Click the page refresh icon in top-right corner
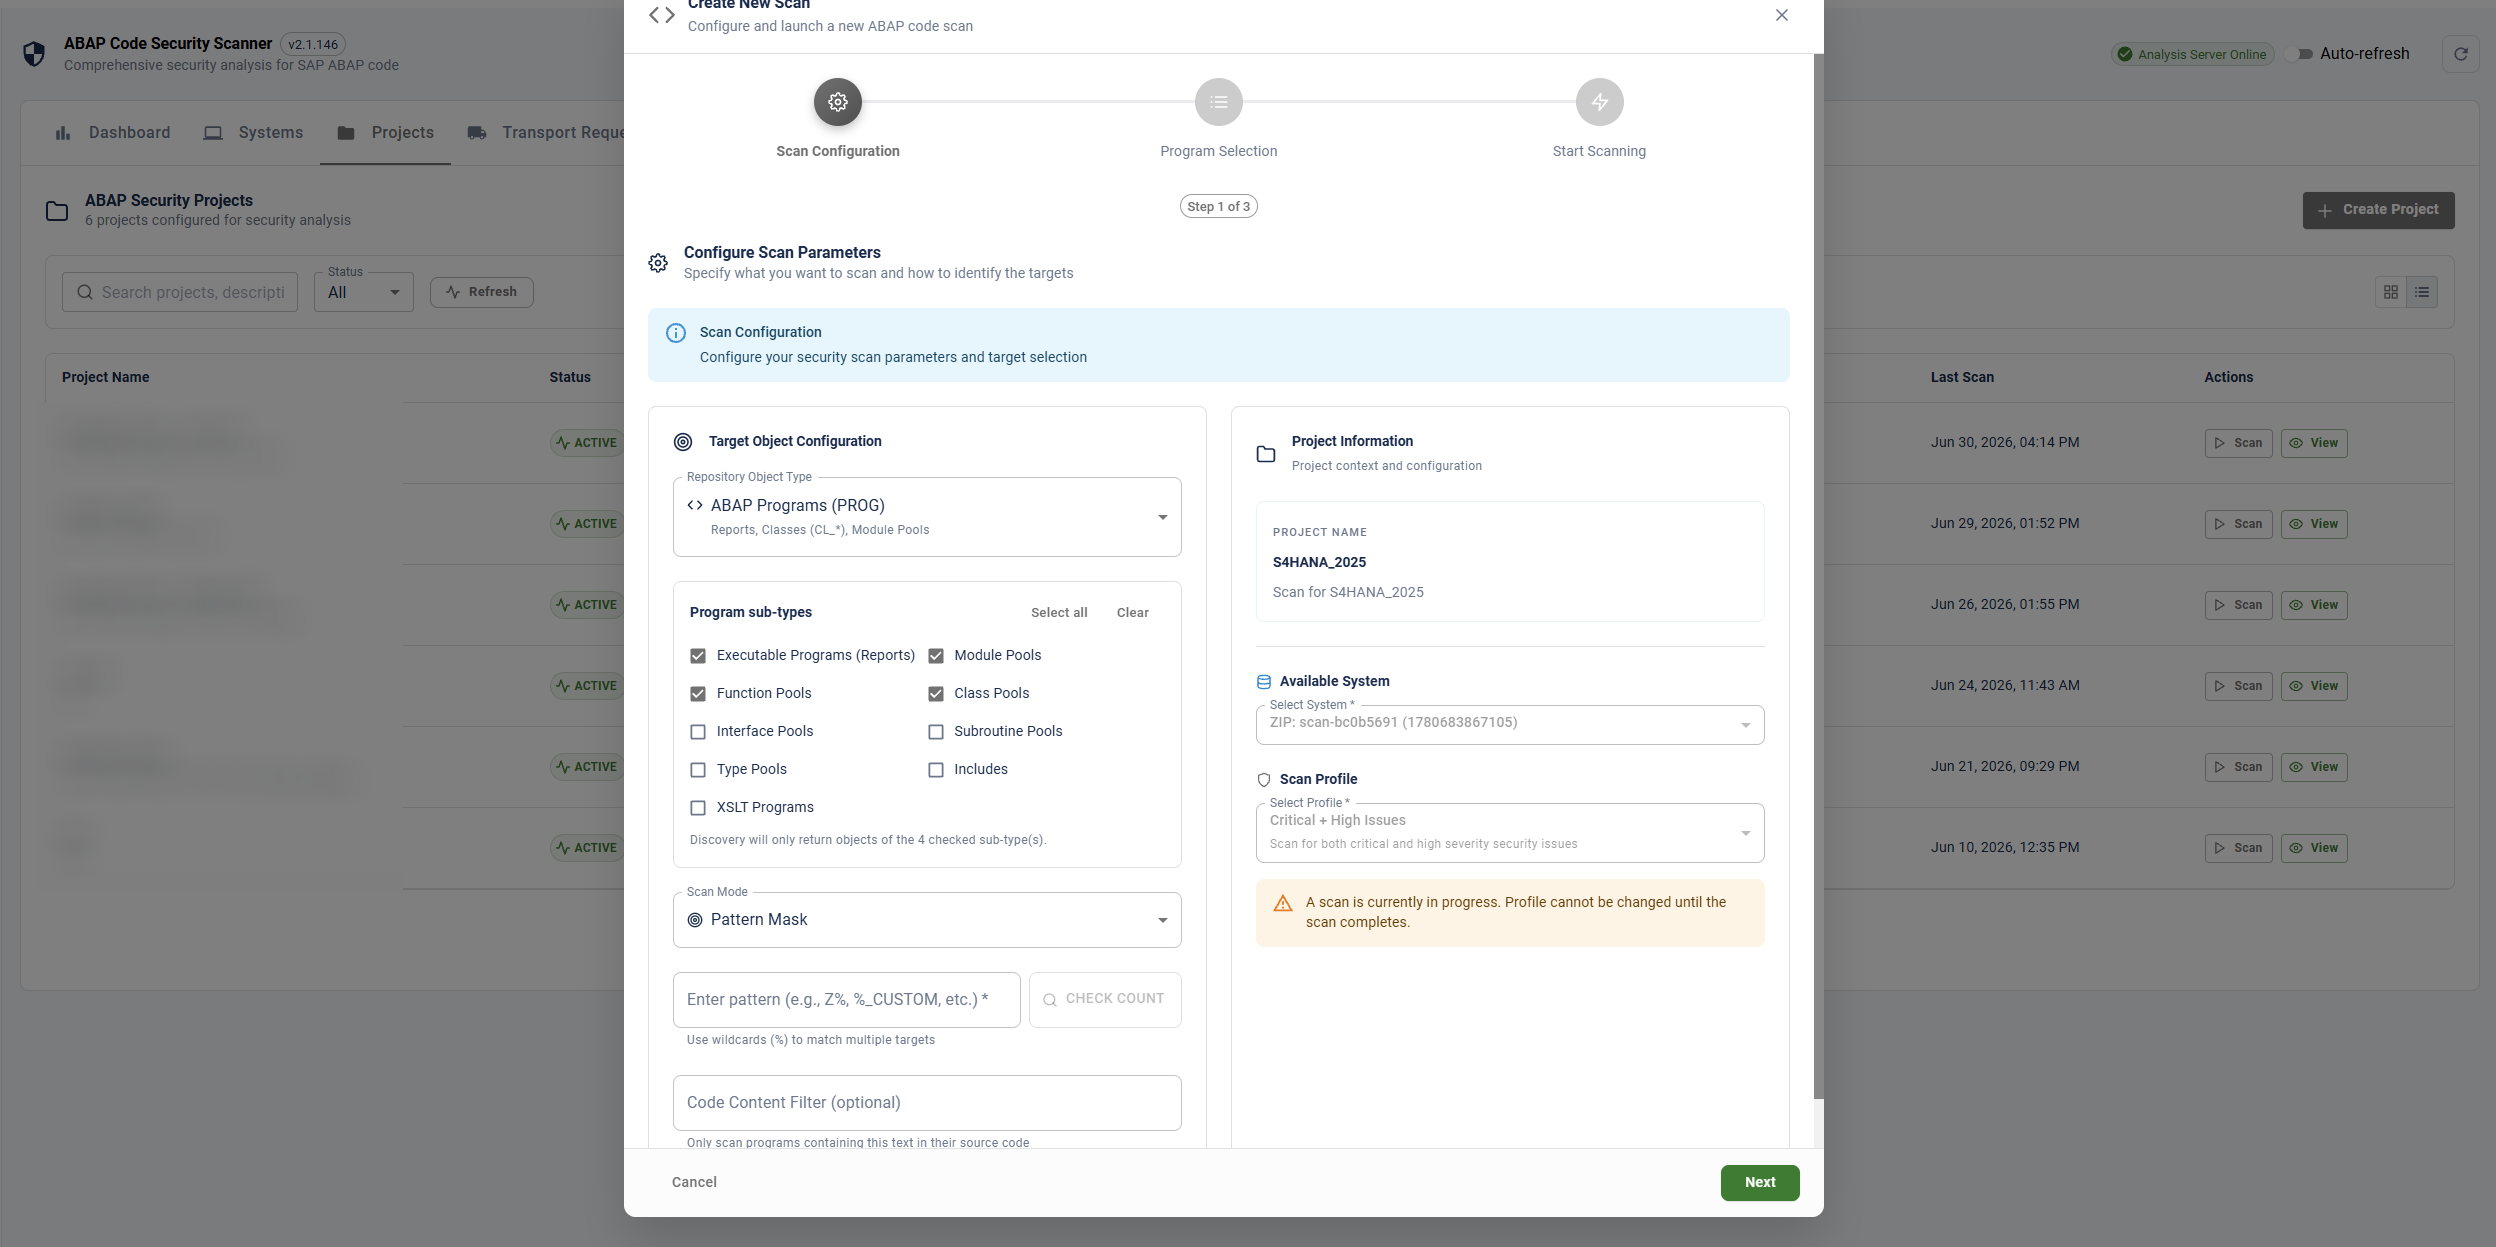 2460,54
